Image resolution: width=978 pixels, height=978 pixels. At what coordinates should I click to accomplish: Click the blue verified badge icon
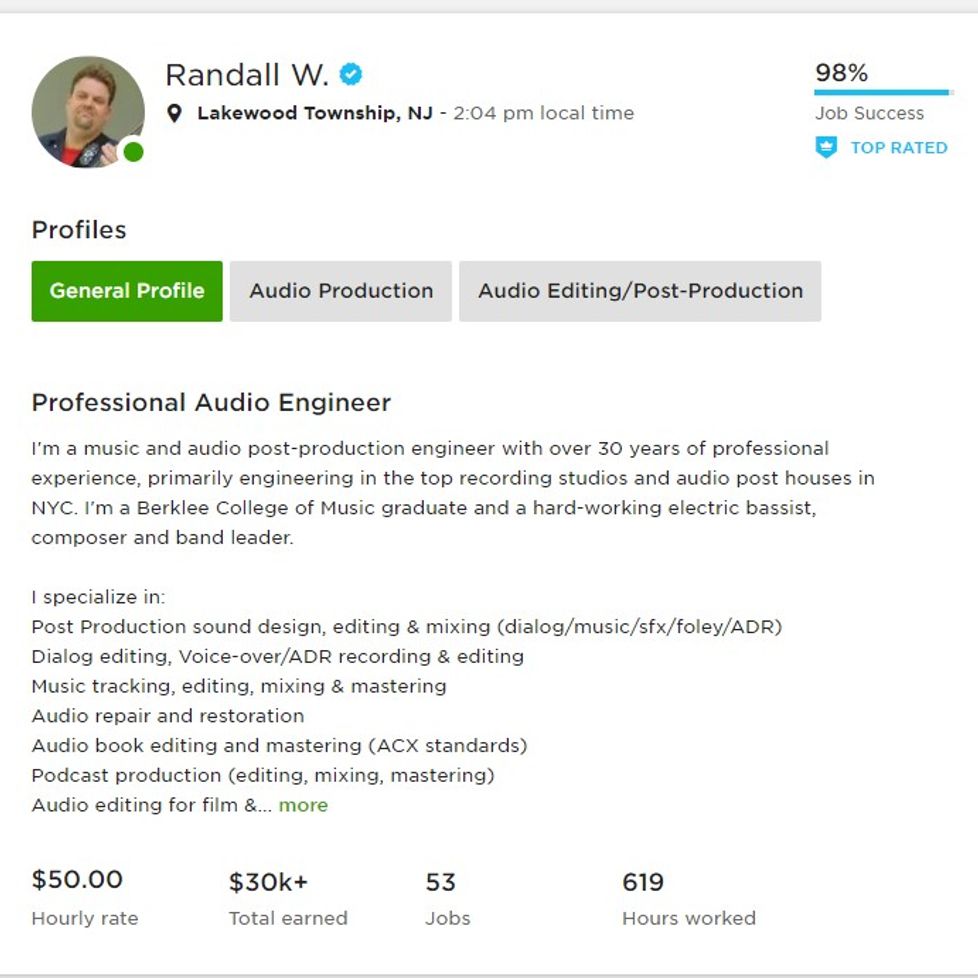pyautogui.click(x=351, y=74)
